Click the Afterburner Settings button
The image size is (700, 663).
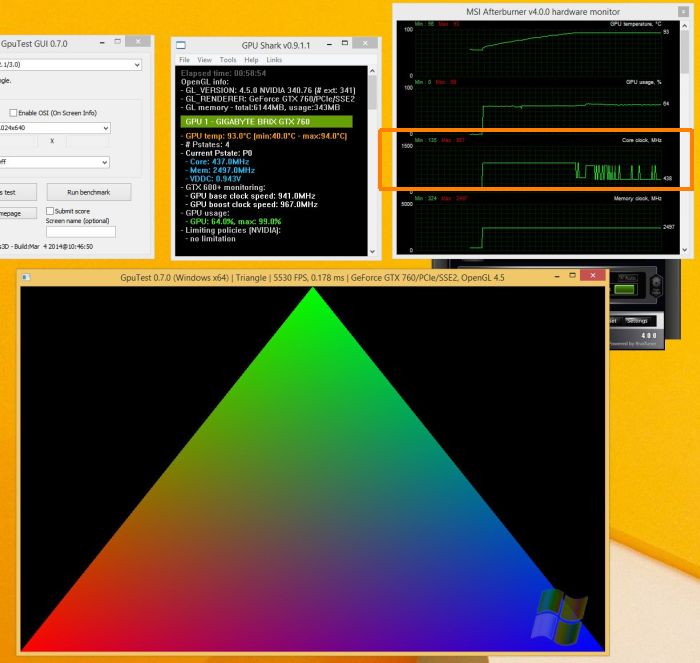pos(637,321)
